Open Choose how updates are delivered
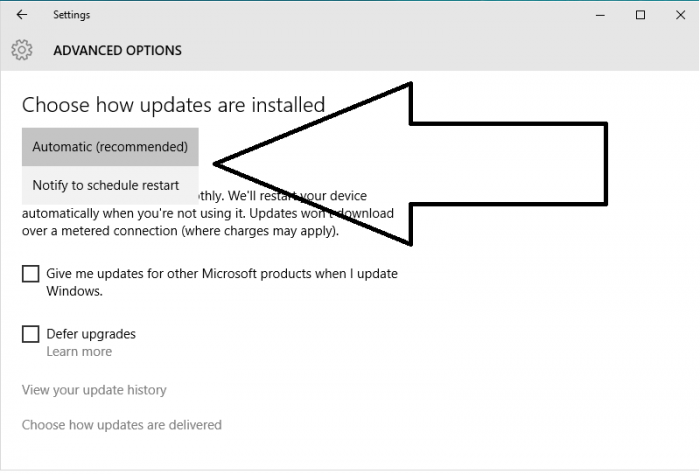This screenshot has width=700, height=474. pos(122,425)
